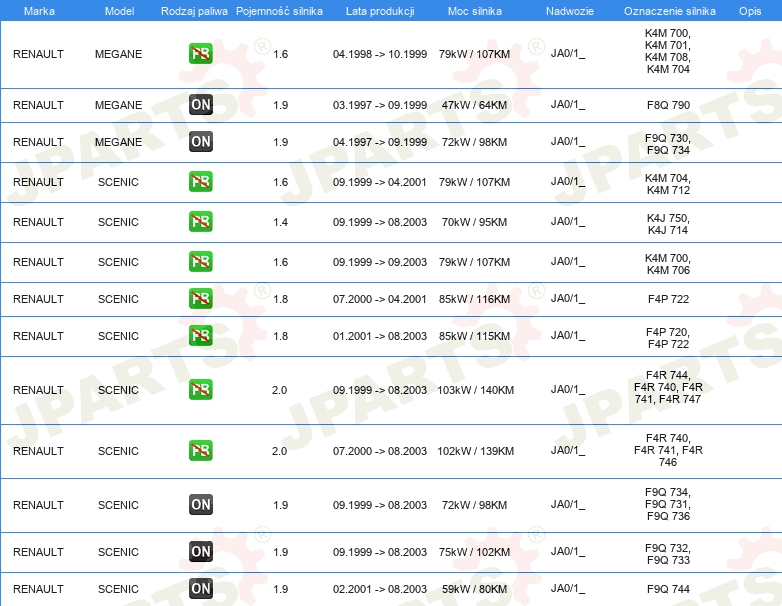Click power value 47kW / 64KM

[474, 105]
